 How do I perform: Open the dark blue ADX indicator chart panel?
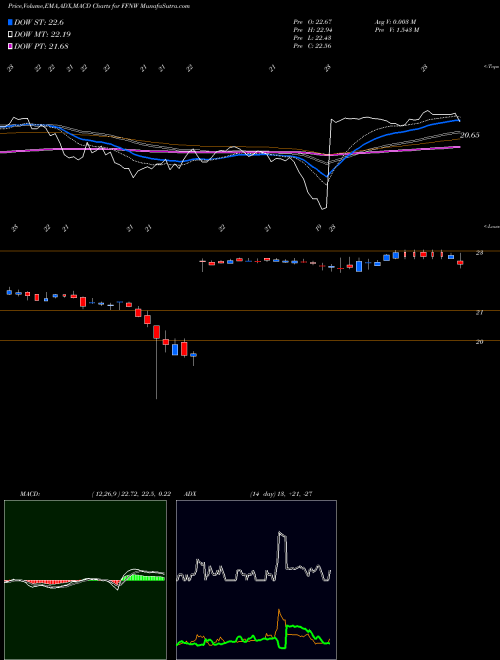point(256,580)
